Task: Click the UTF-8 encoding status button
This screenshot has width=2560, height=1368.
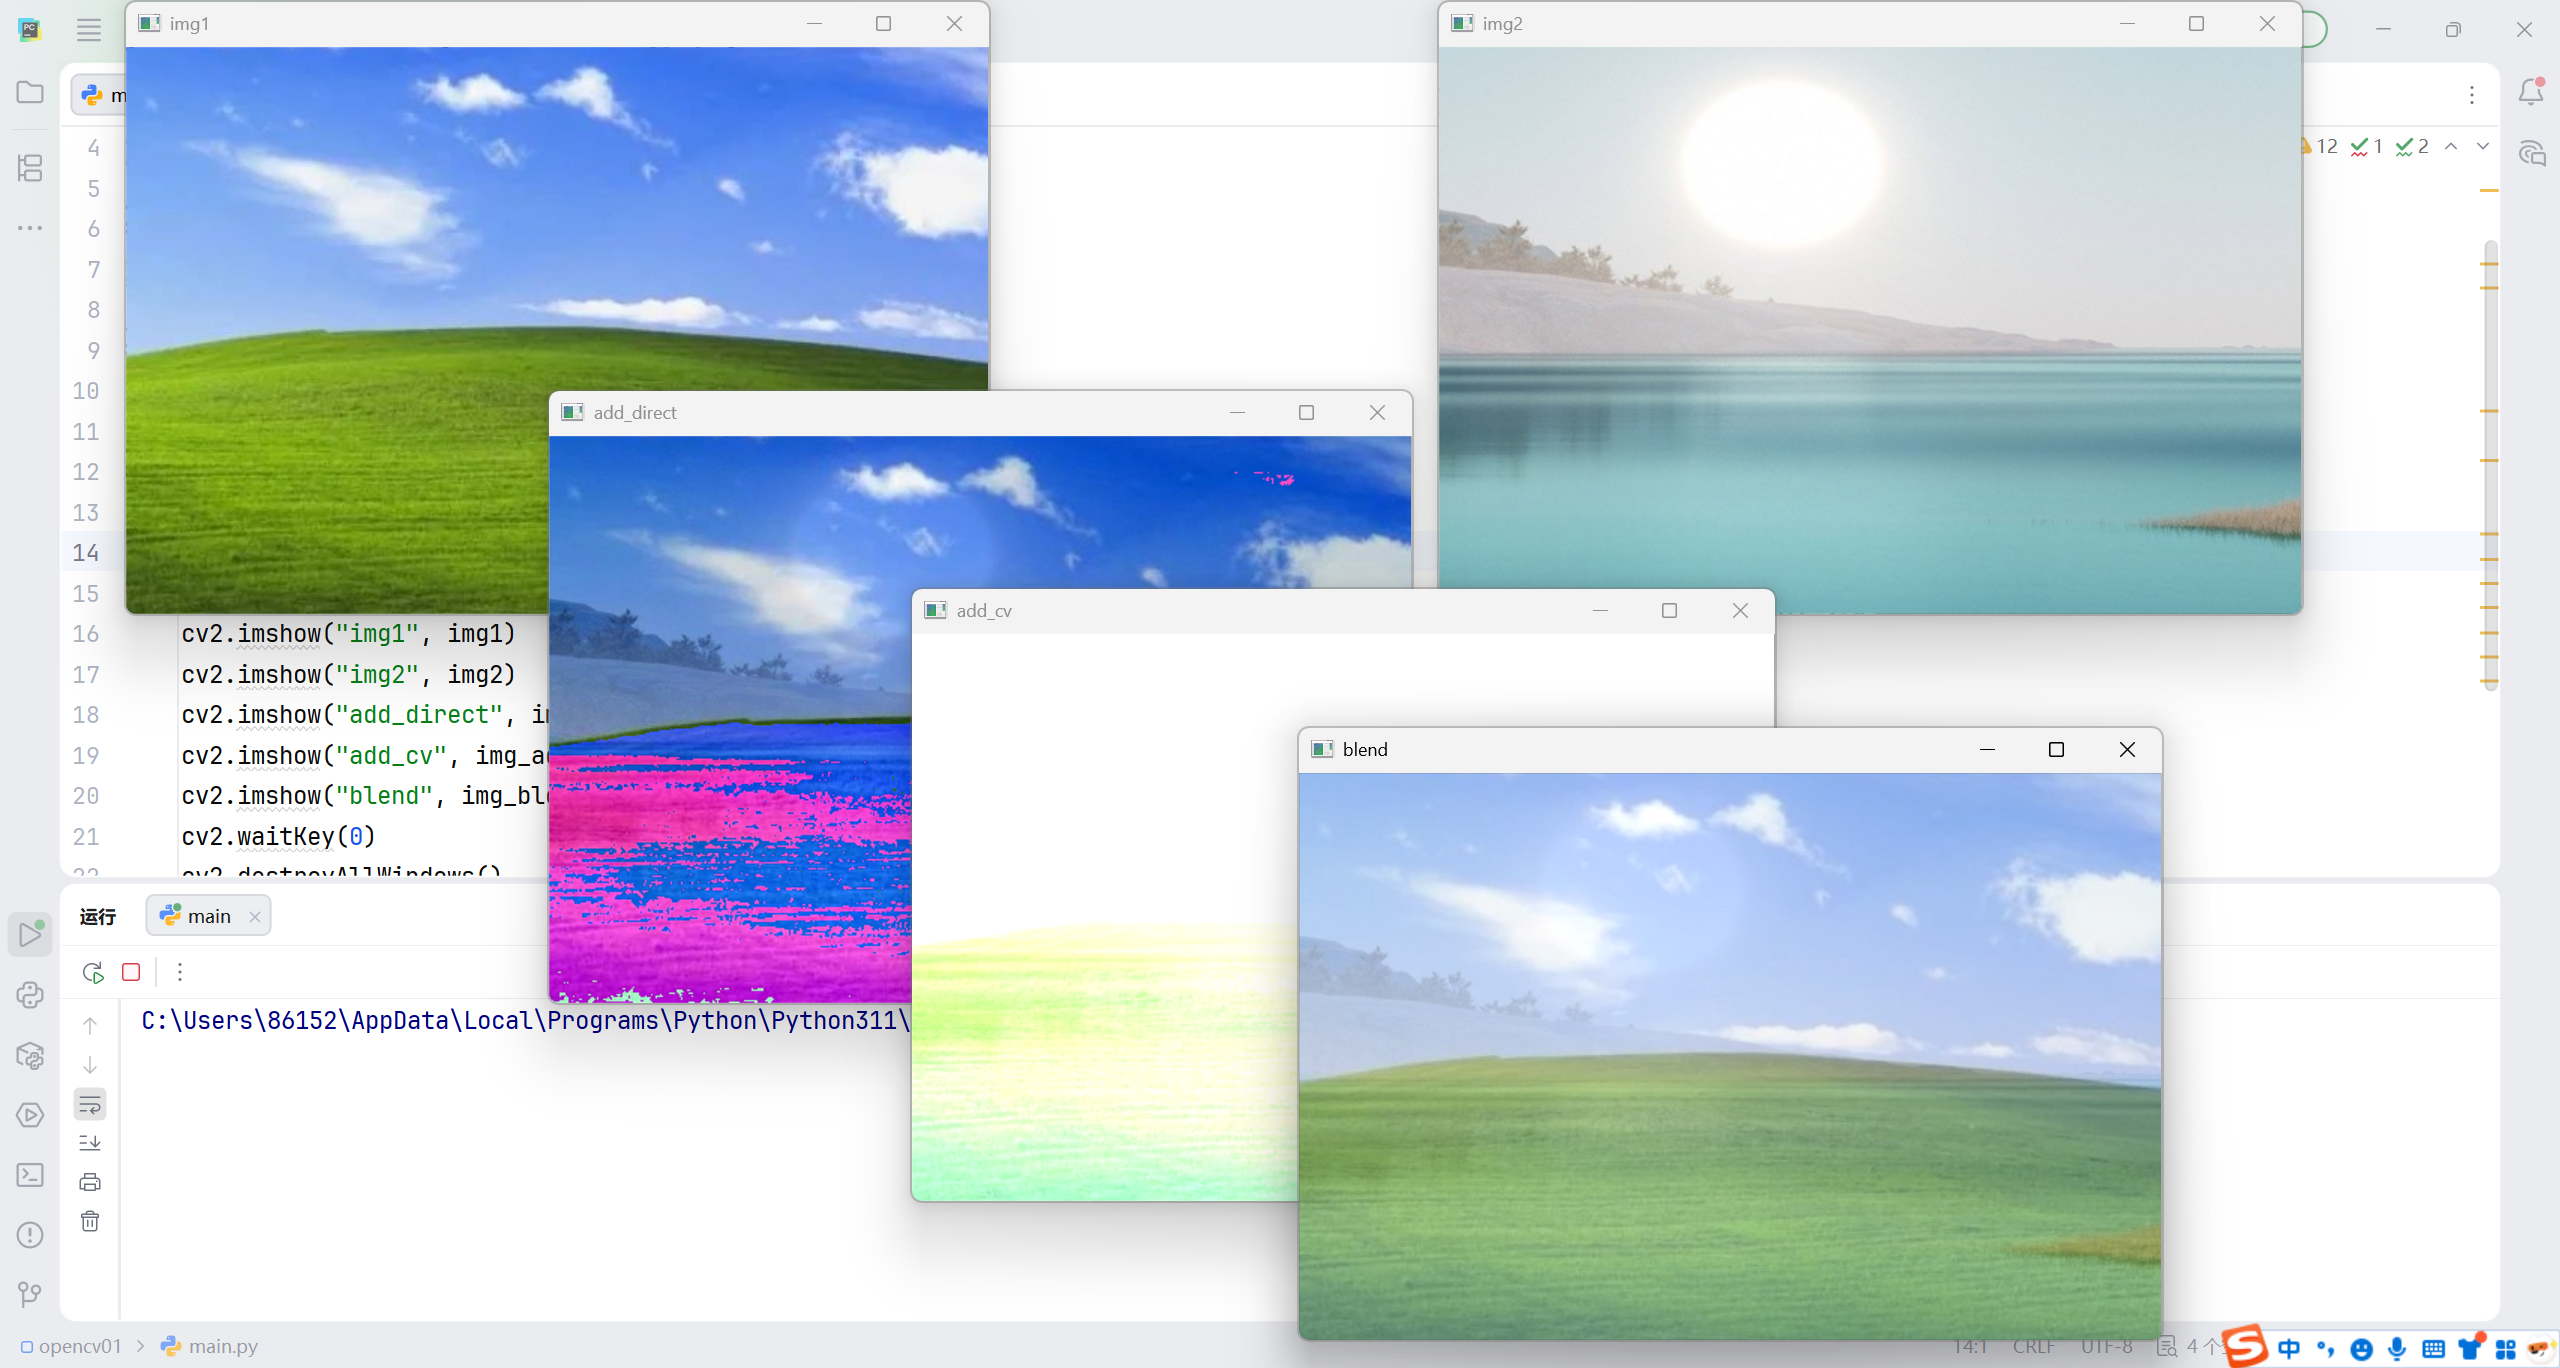Action: click(2106, 1346)
